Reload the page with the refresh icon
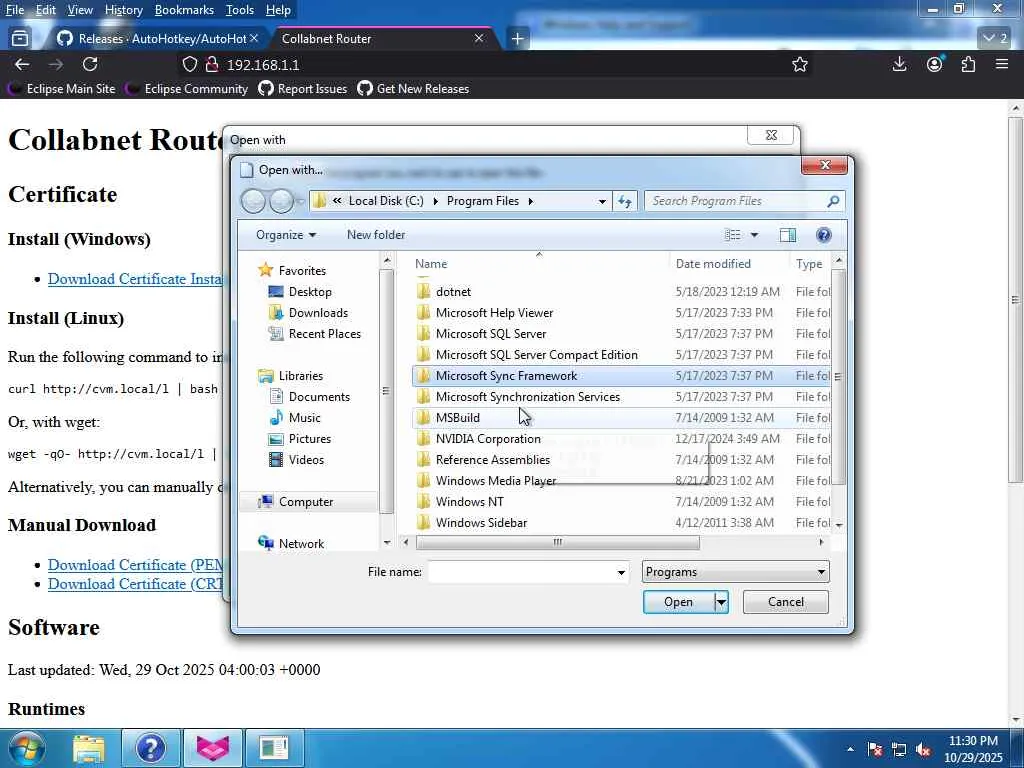1024x768 pixels. point(90,64)
